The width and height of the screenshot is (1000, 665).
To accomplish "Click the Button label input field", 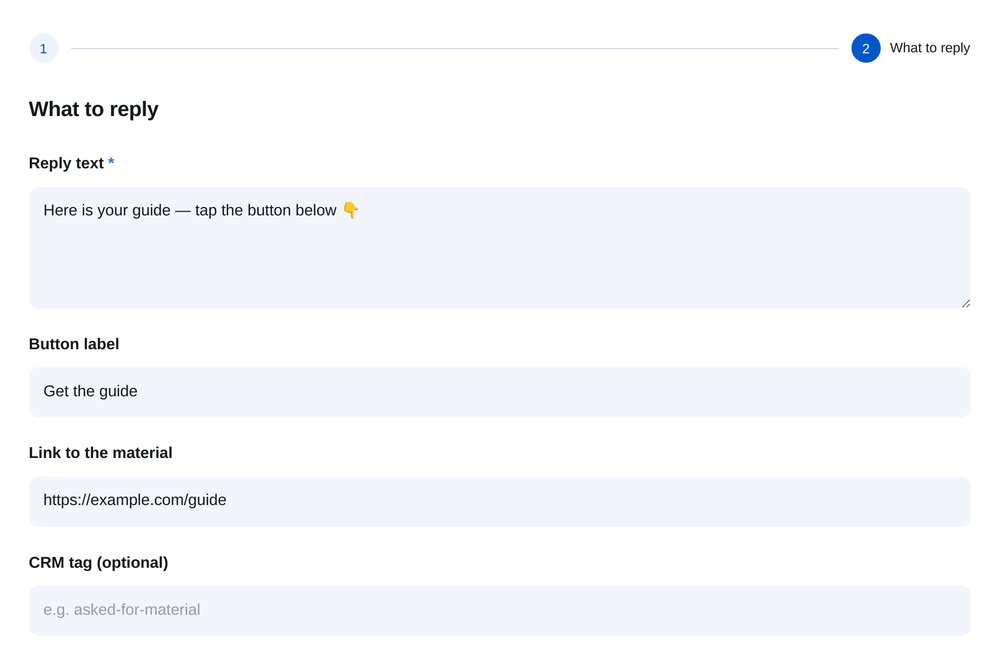I will tap(499, 391).
